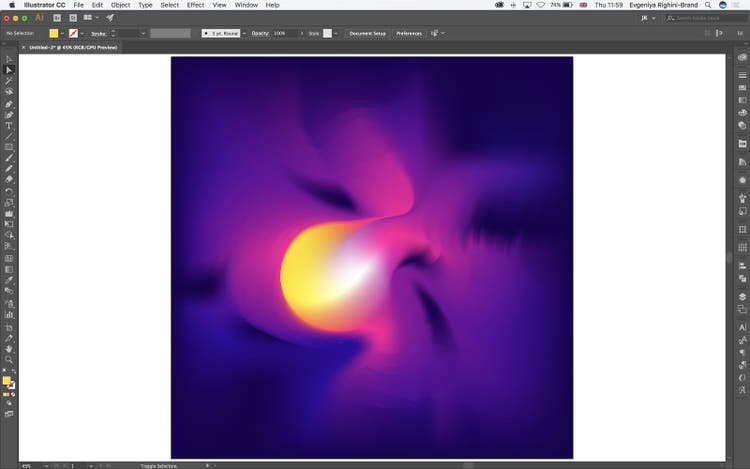Select the Pen tool
Image resolution: width=750 pixels, height=469 pixels.
point(9,104)
